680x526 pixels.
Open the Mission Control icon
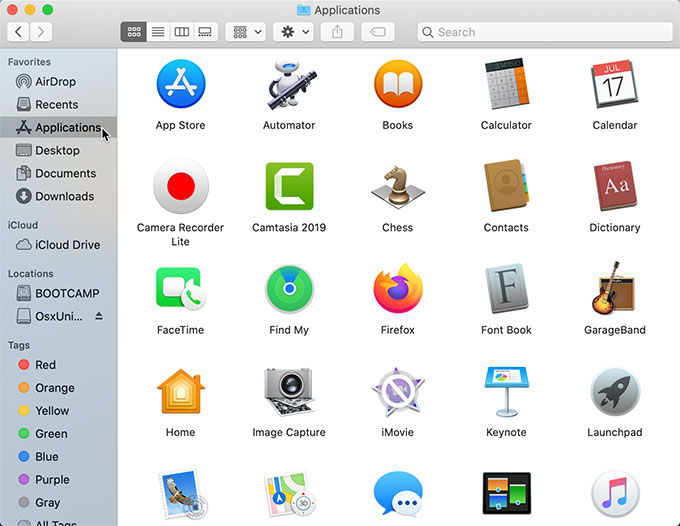tap(507, 493)
